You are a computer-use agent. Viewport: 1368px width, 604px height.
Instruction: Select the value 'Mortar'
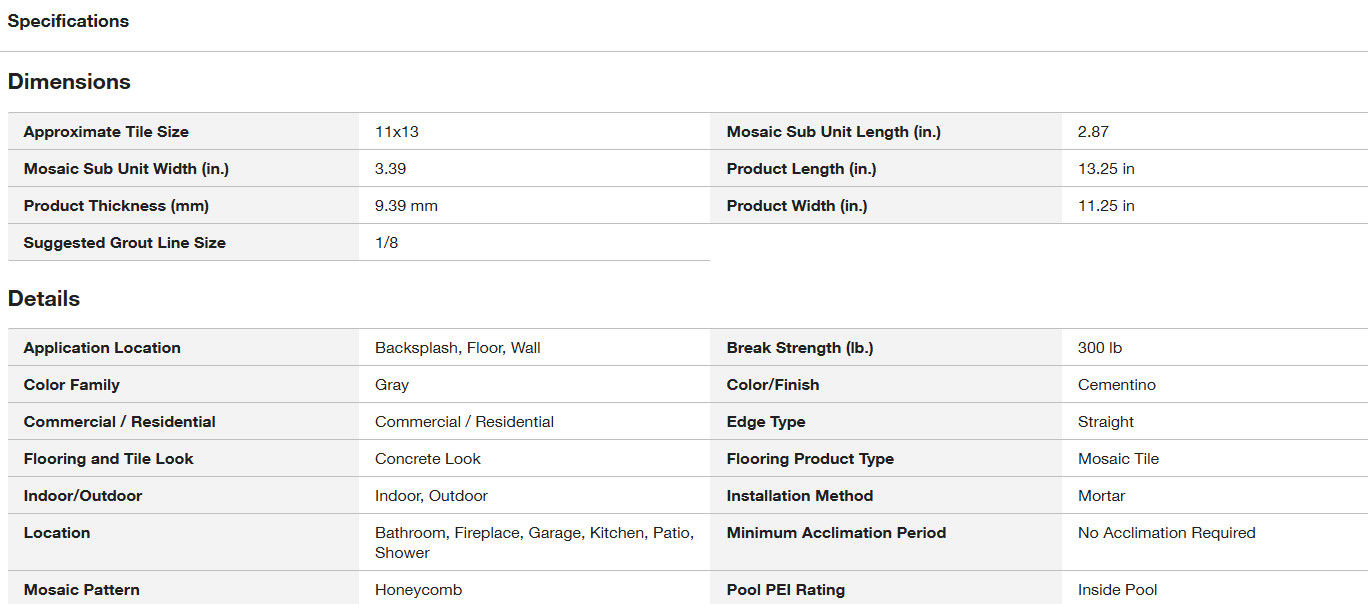tap(1102, 496)
